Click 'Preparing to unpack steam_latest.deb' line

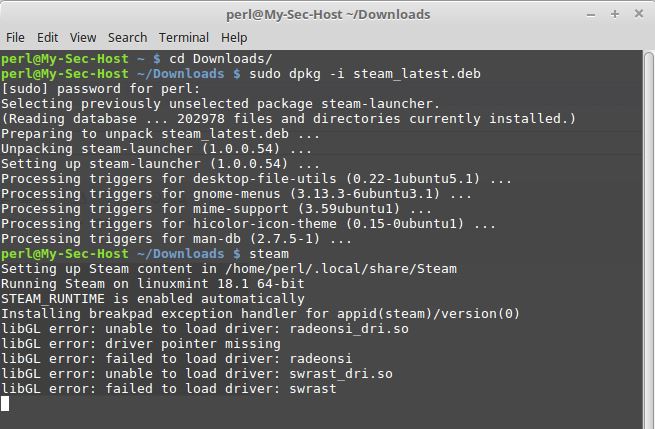(160, 134)
